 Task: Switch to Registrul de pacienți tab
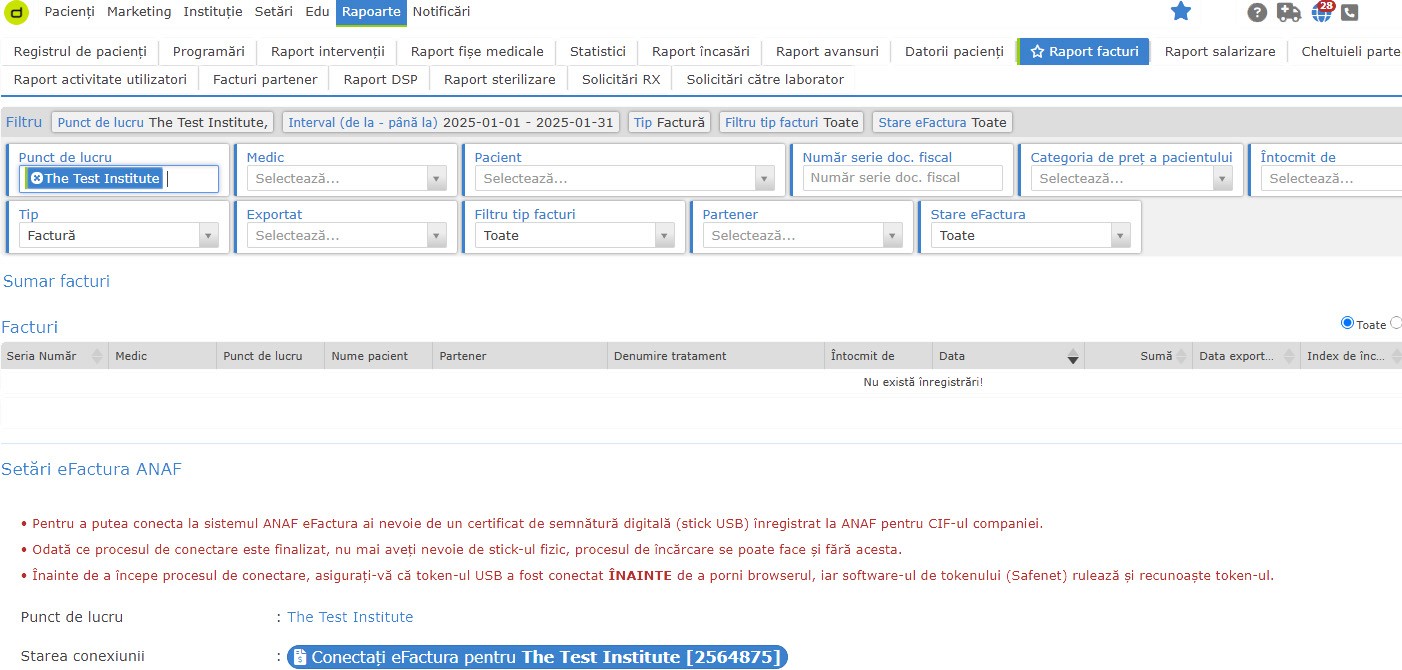(x=80, y=51)
